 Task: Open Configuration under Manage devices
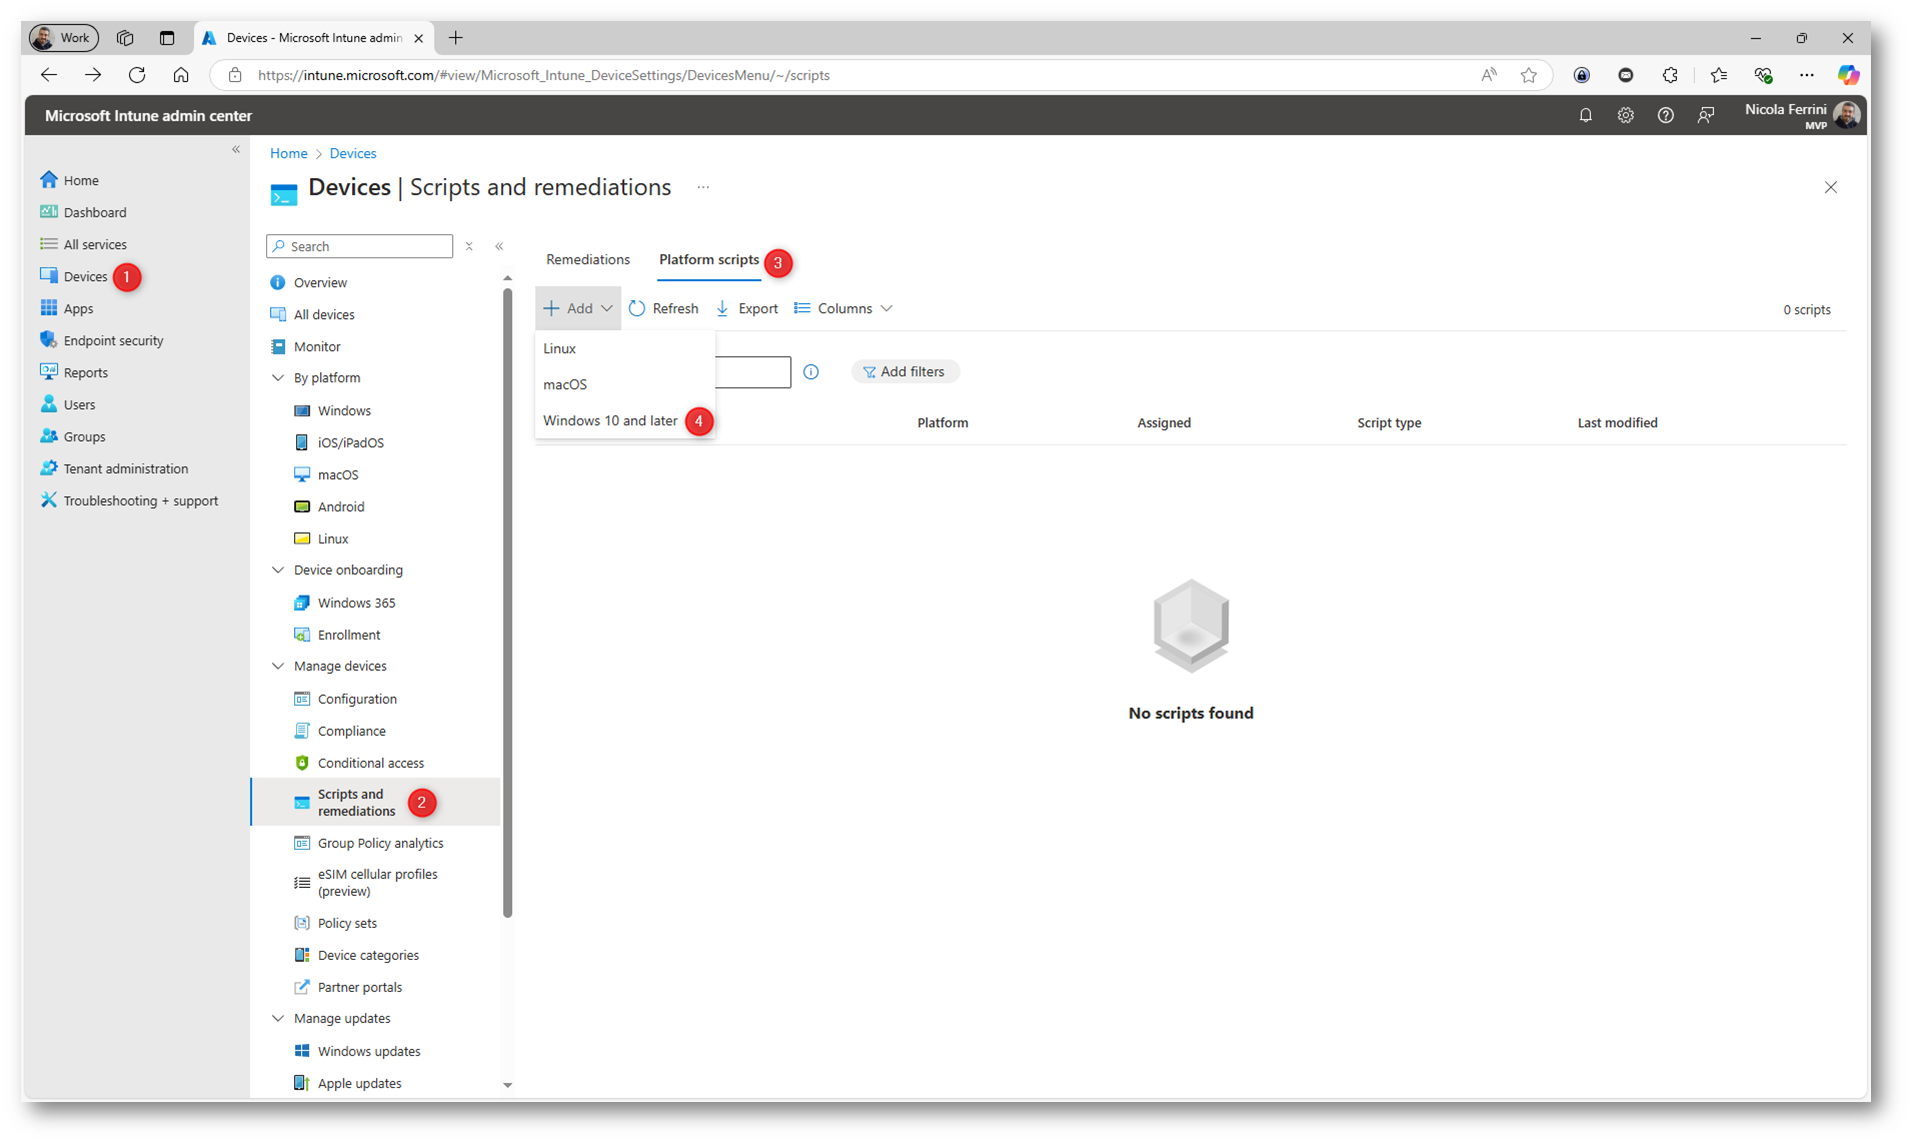(x=346, y=699)
